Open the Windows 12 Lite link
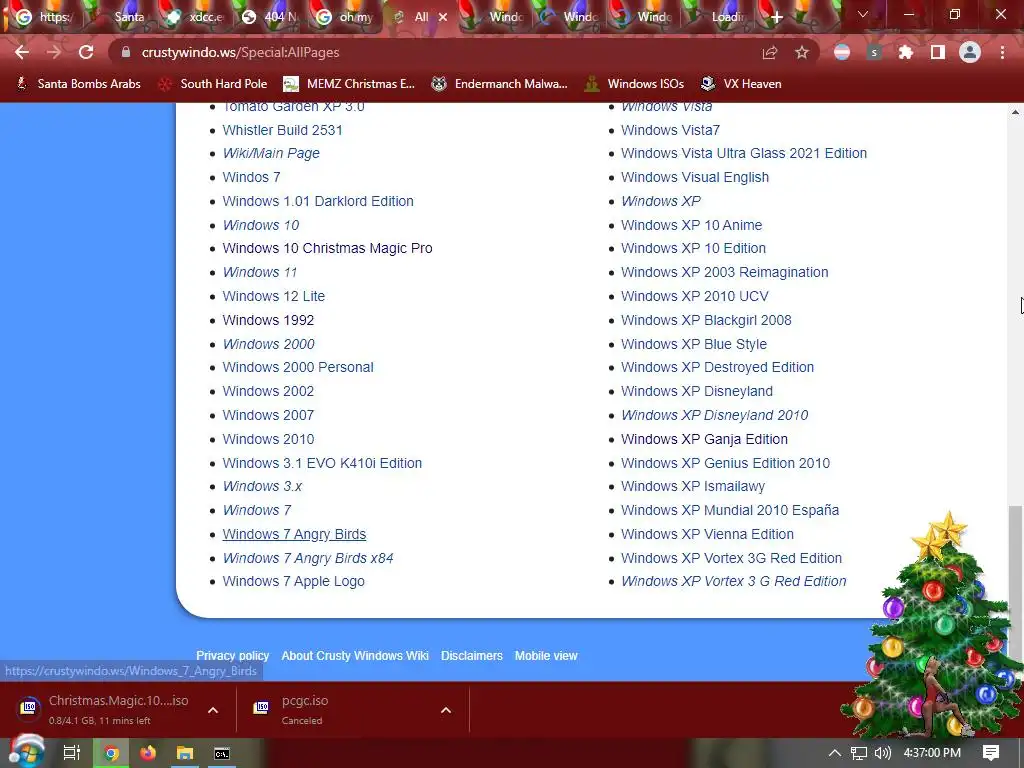Viewport: 1024px width, 768px height. coord(274,296)
